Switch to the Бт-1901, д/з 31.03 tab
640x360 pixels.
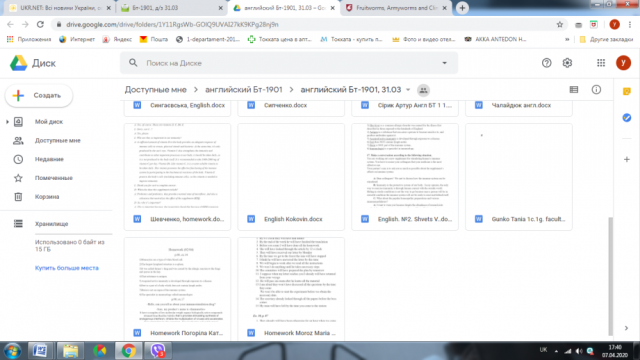[x=171, y=8]
